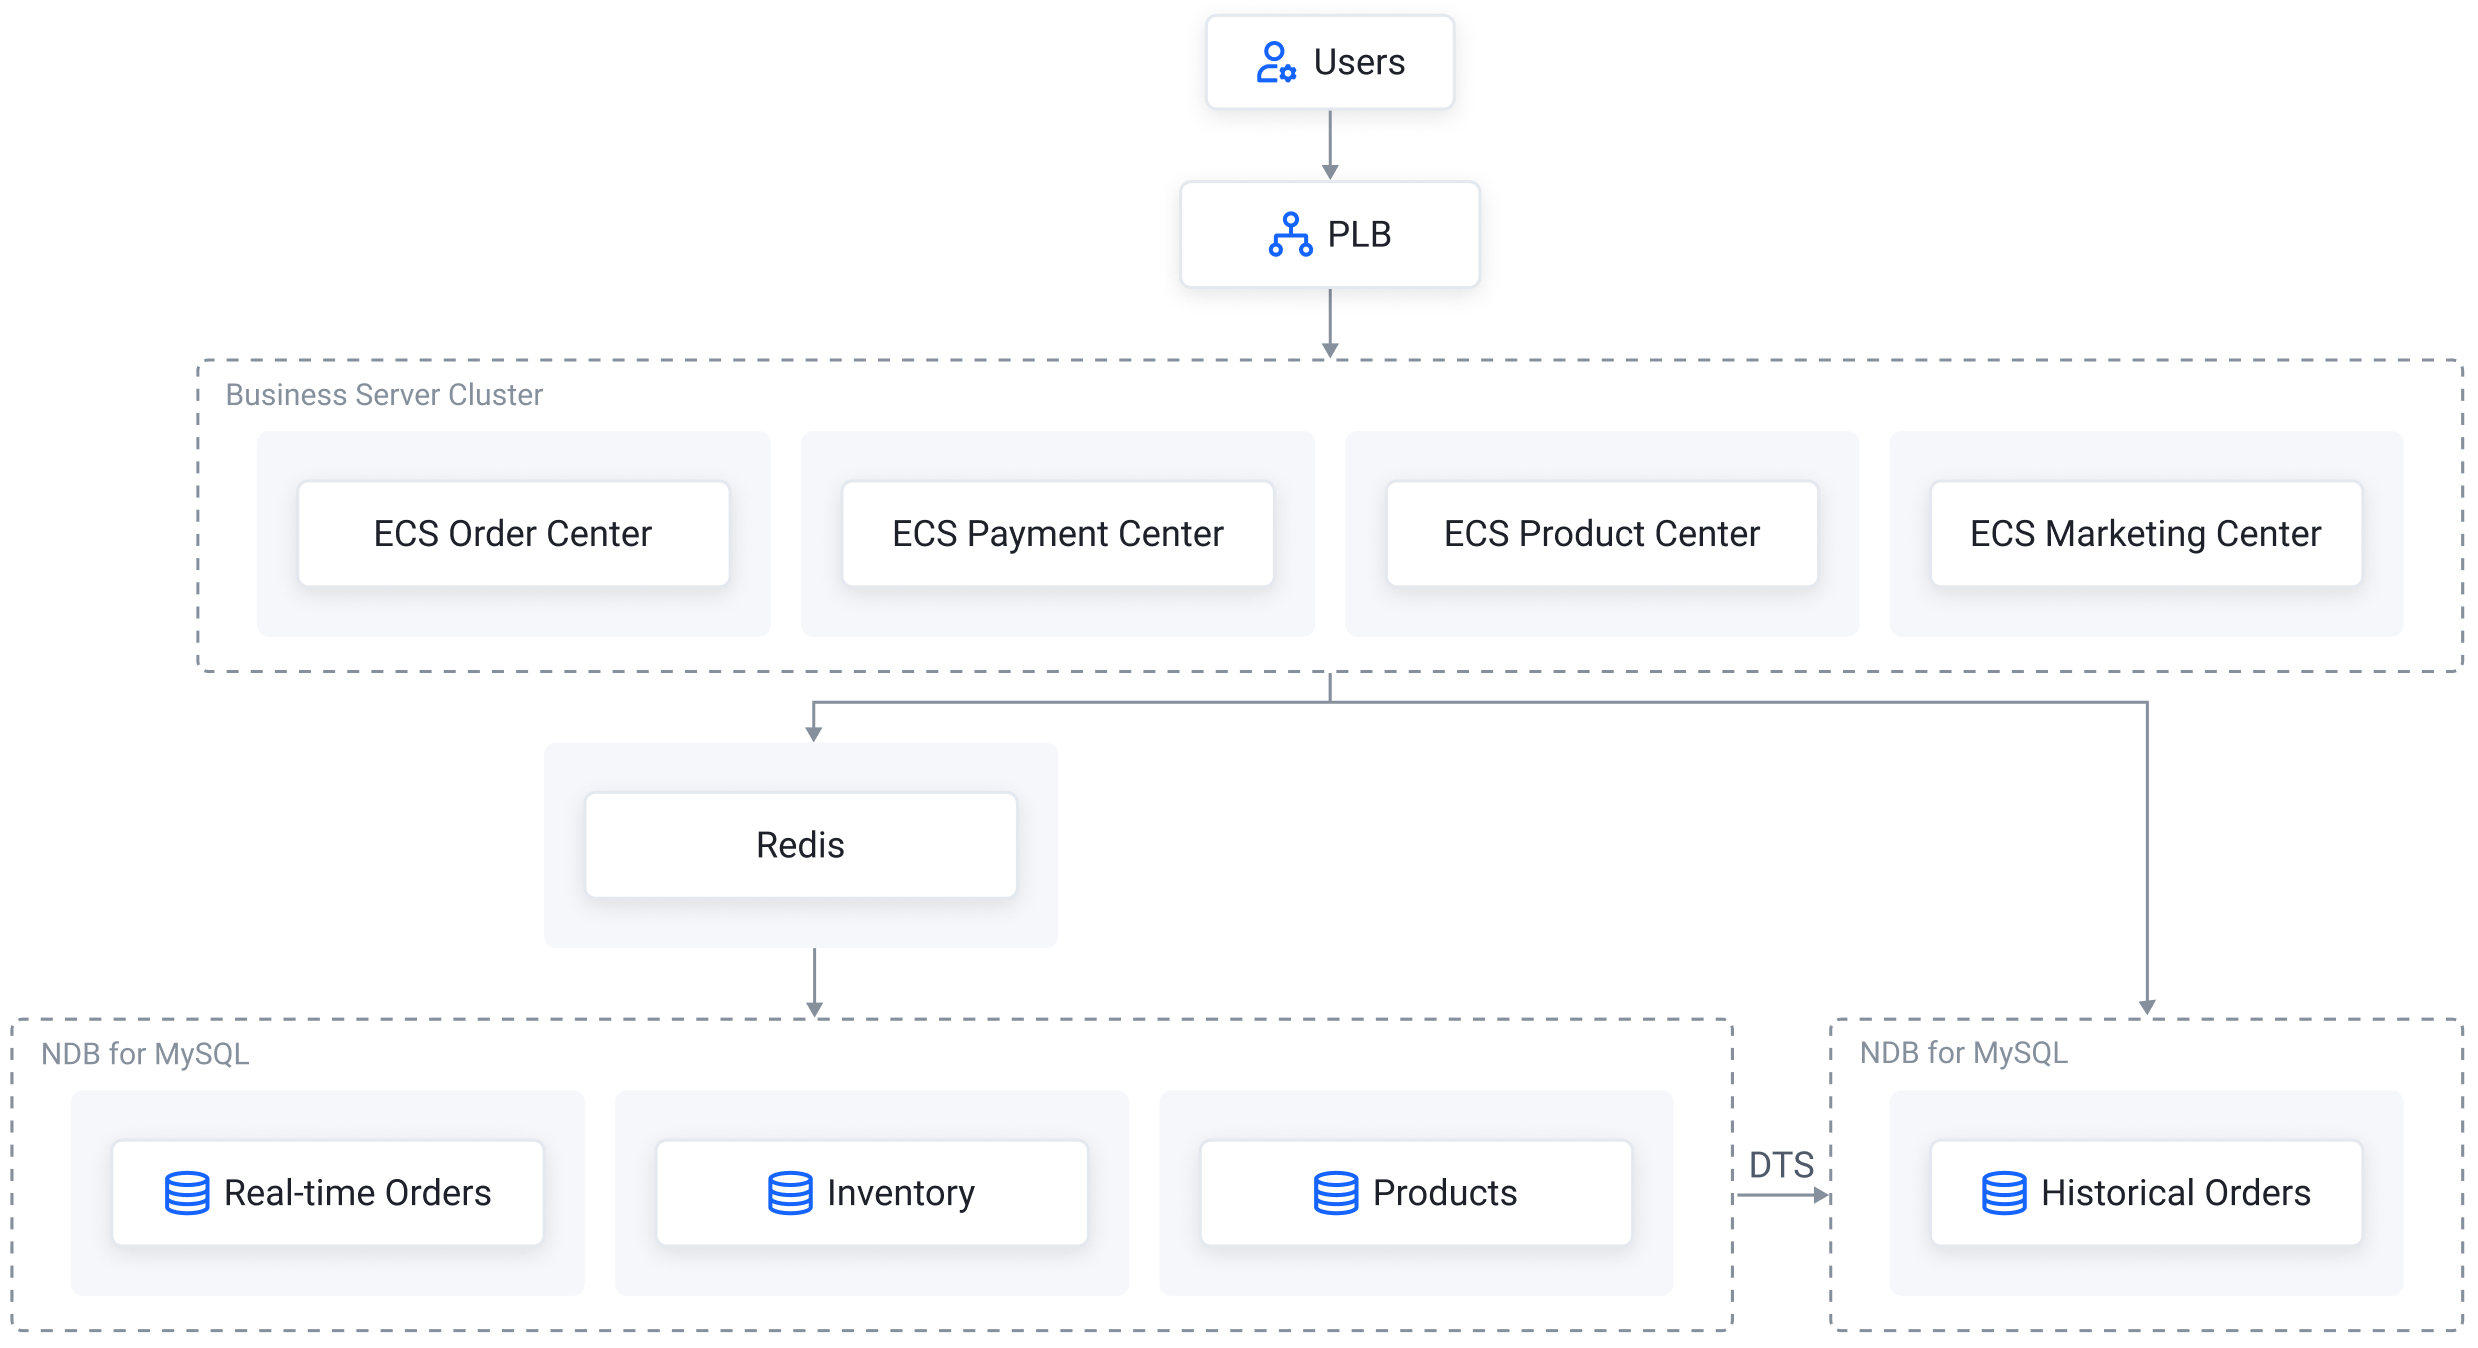Click the PLB label text
The height and width of the screenshot is (1348, 2478).
click(x=1359, y=234)
